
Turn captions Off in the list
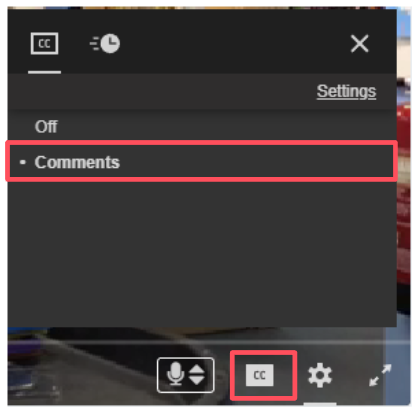(46, 127)
